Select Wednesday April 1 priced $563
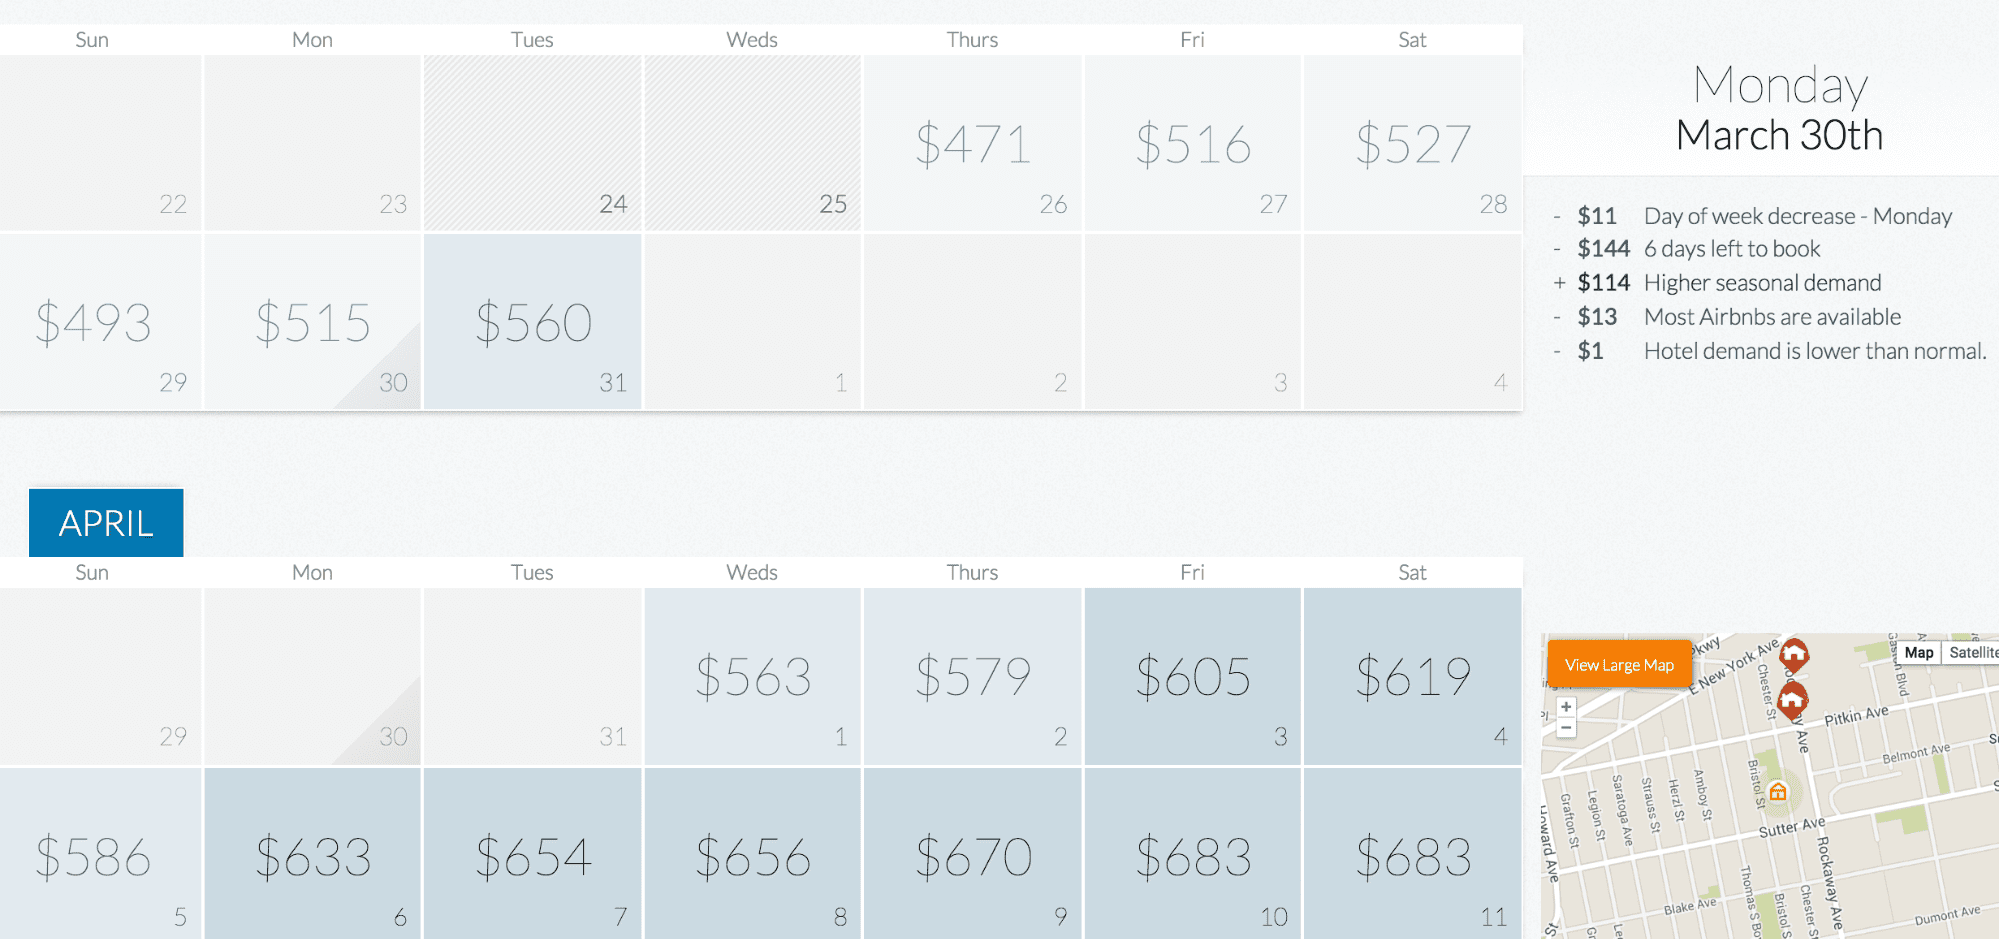1999x939 pixels. click(x=753, y=676)
